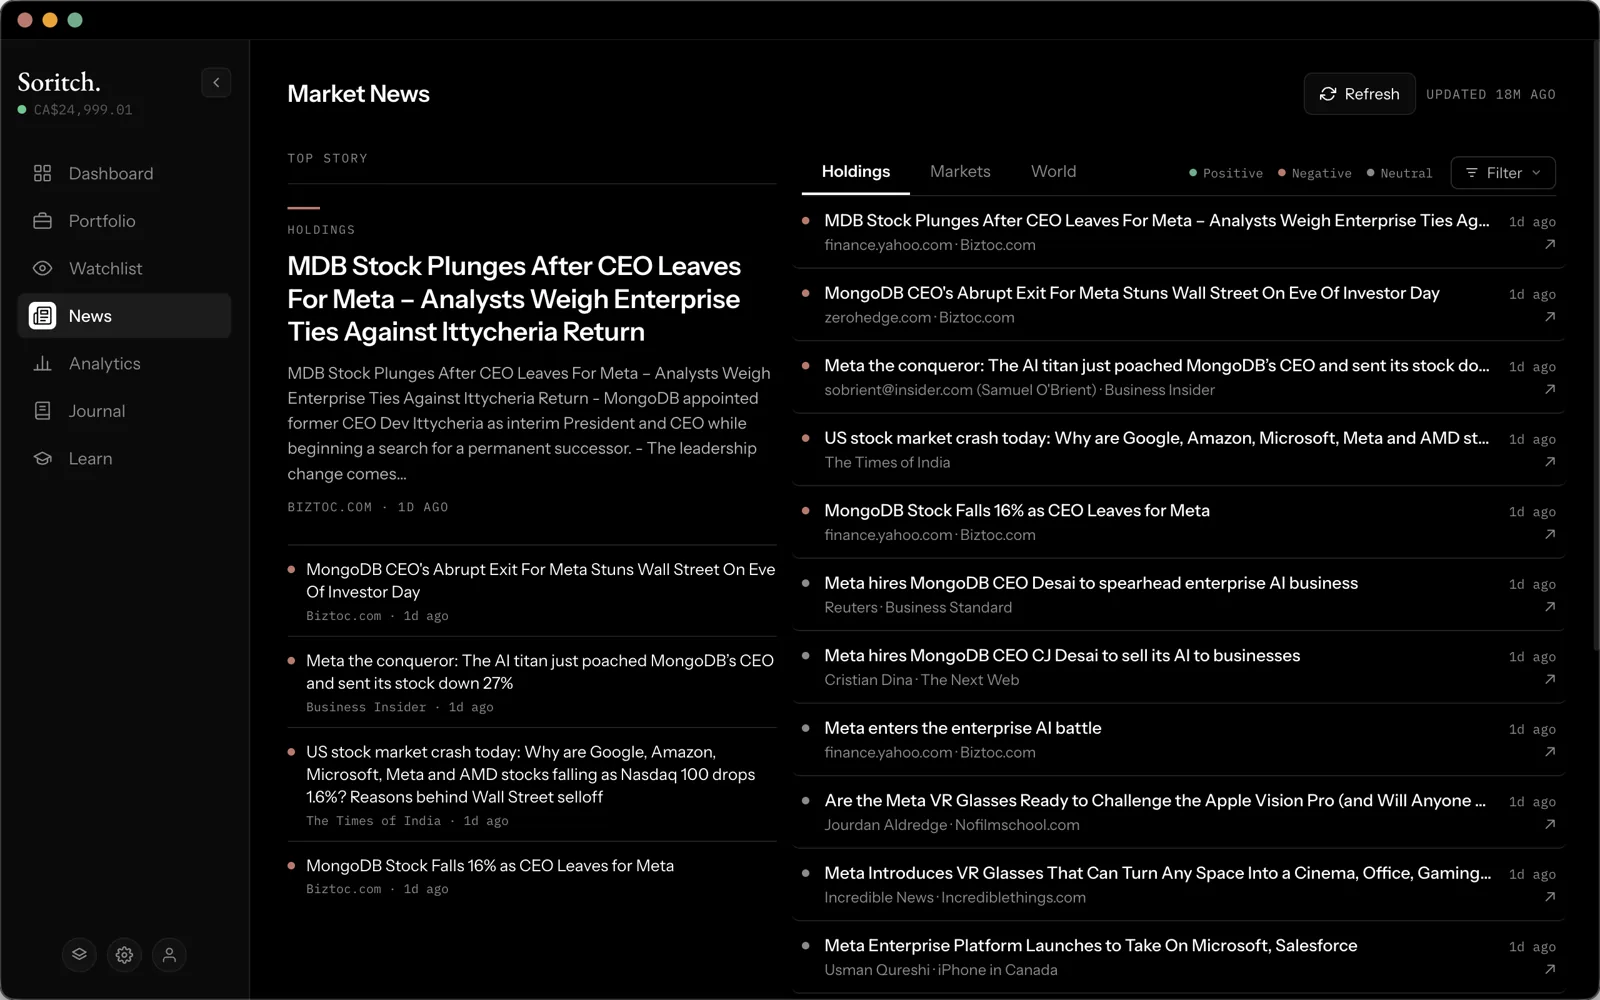The height and width of the screenshot is (1000, 1600).
Task: Open external link arrow for MDB Stock Plunges
Action: [1550, 244]
